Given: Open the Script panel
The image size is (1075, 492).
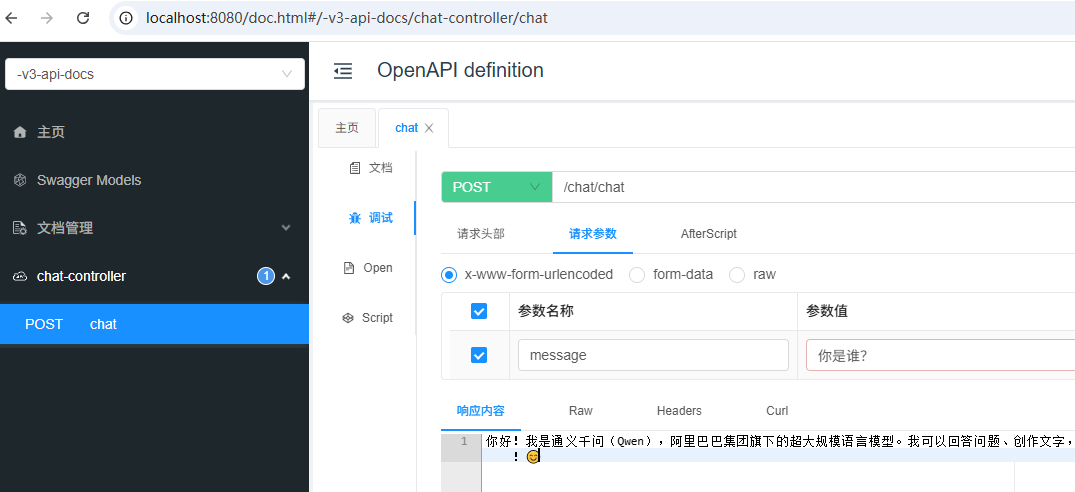Looking at the screenshot, I should [368, 318].
